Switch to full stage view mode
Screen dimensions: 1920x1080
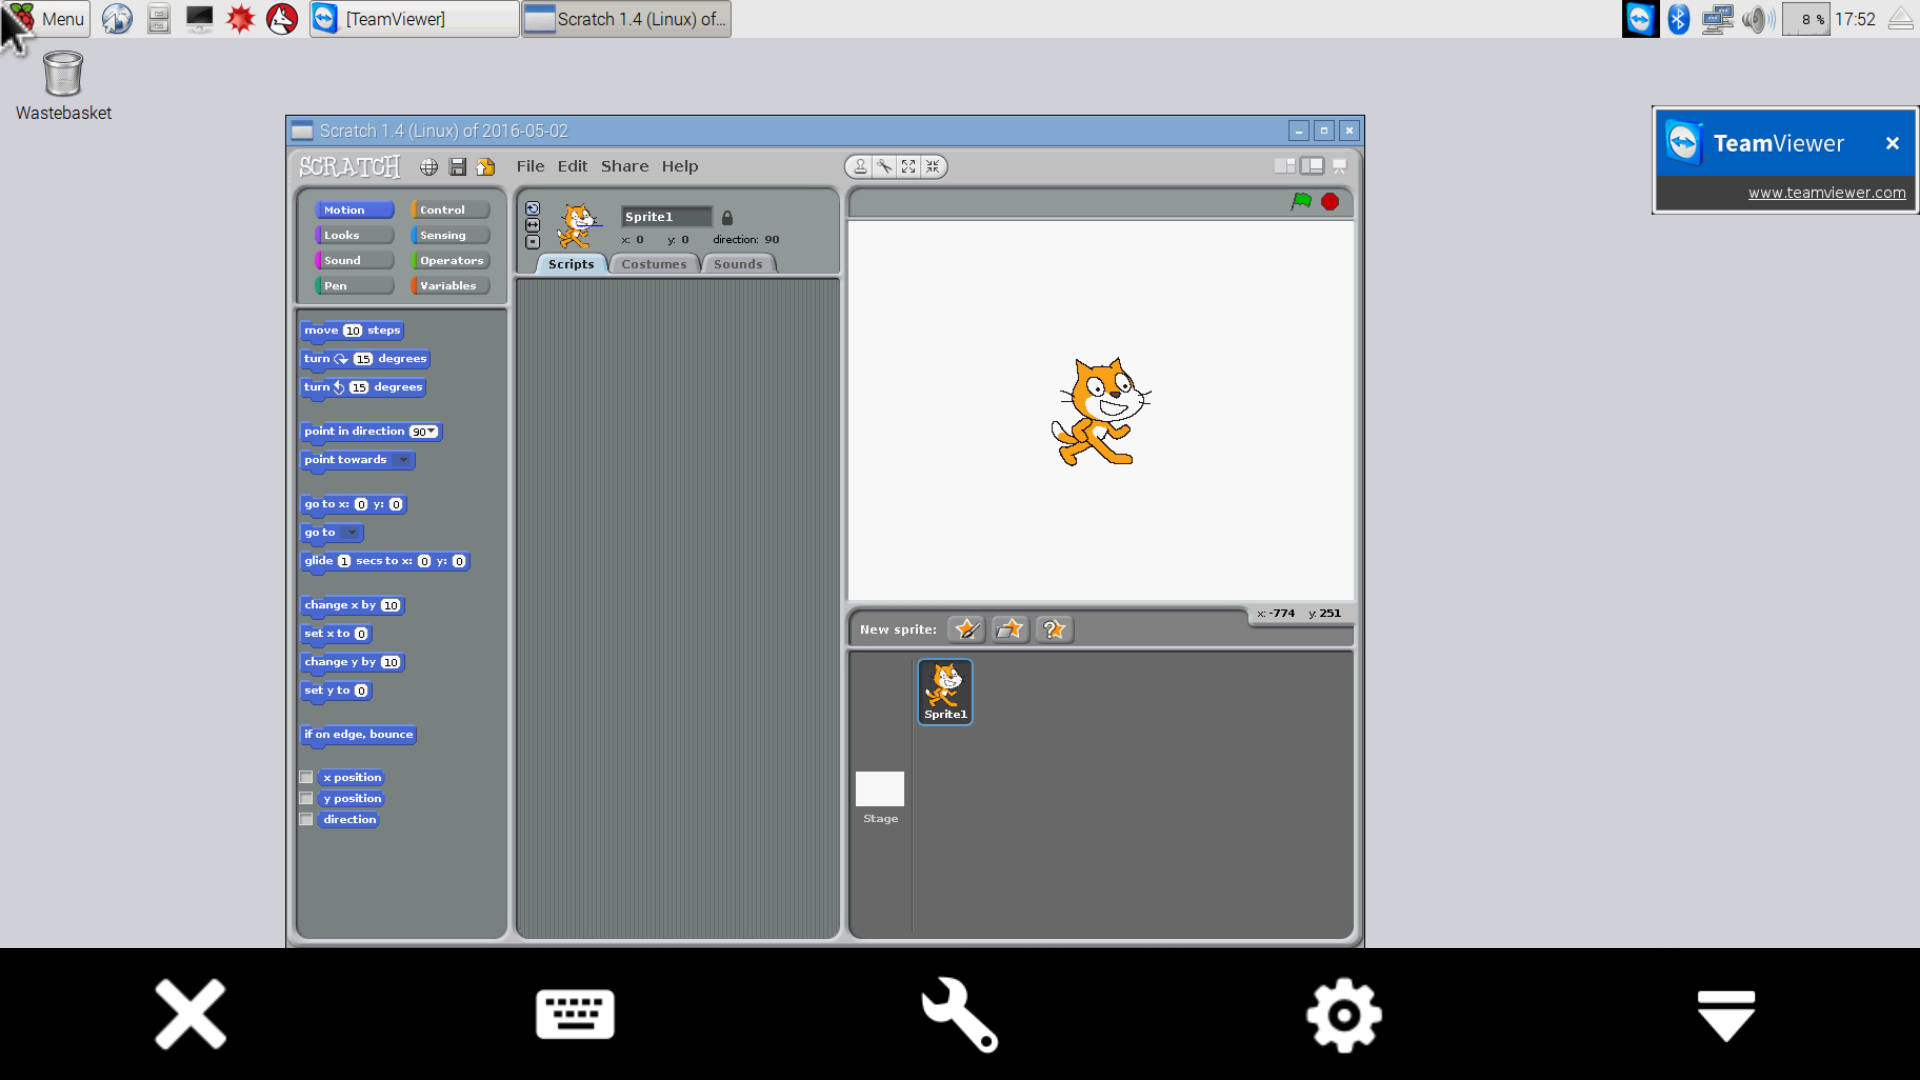[x=1312, y=166]
